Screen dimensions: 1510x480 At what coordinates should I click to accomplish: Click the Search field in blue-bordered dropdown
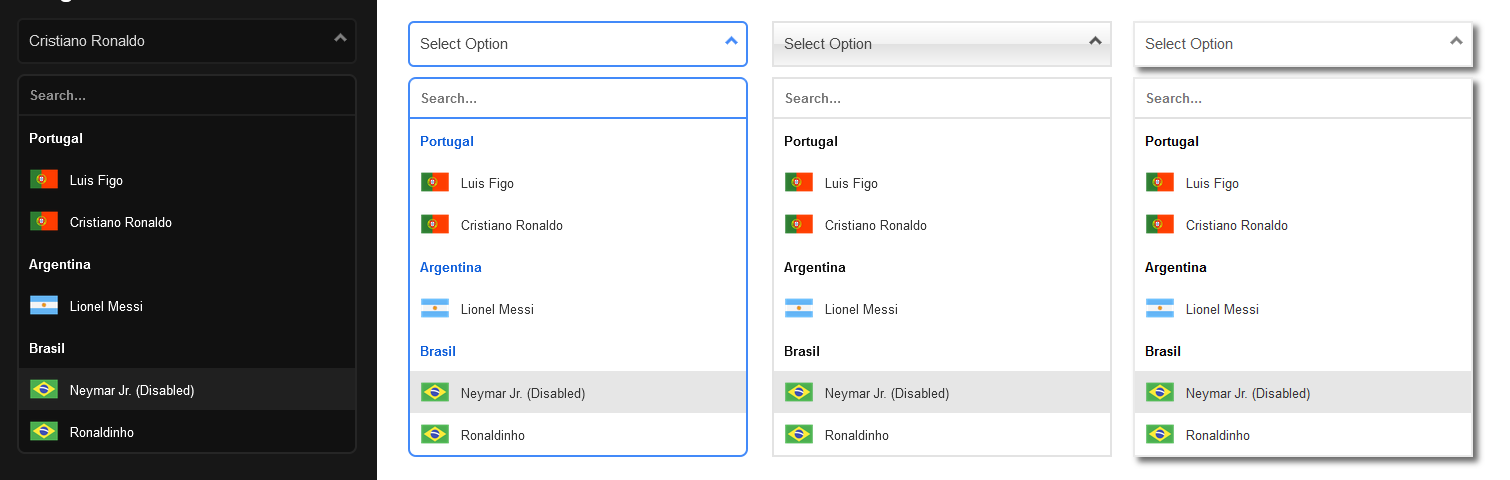(578, 98)
